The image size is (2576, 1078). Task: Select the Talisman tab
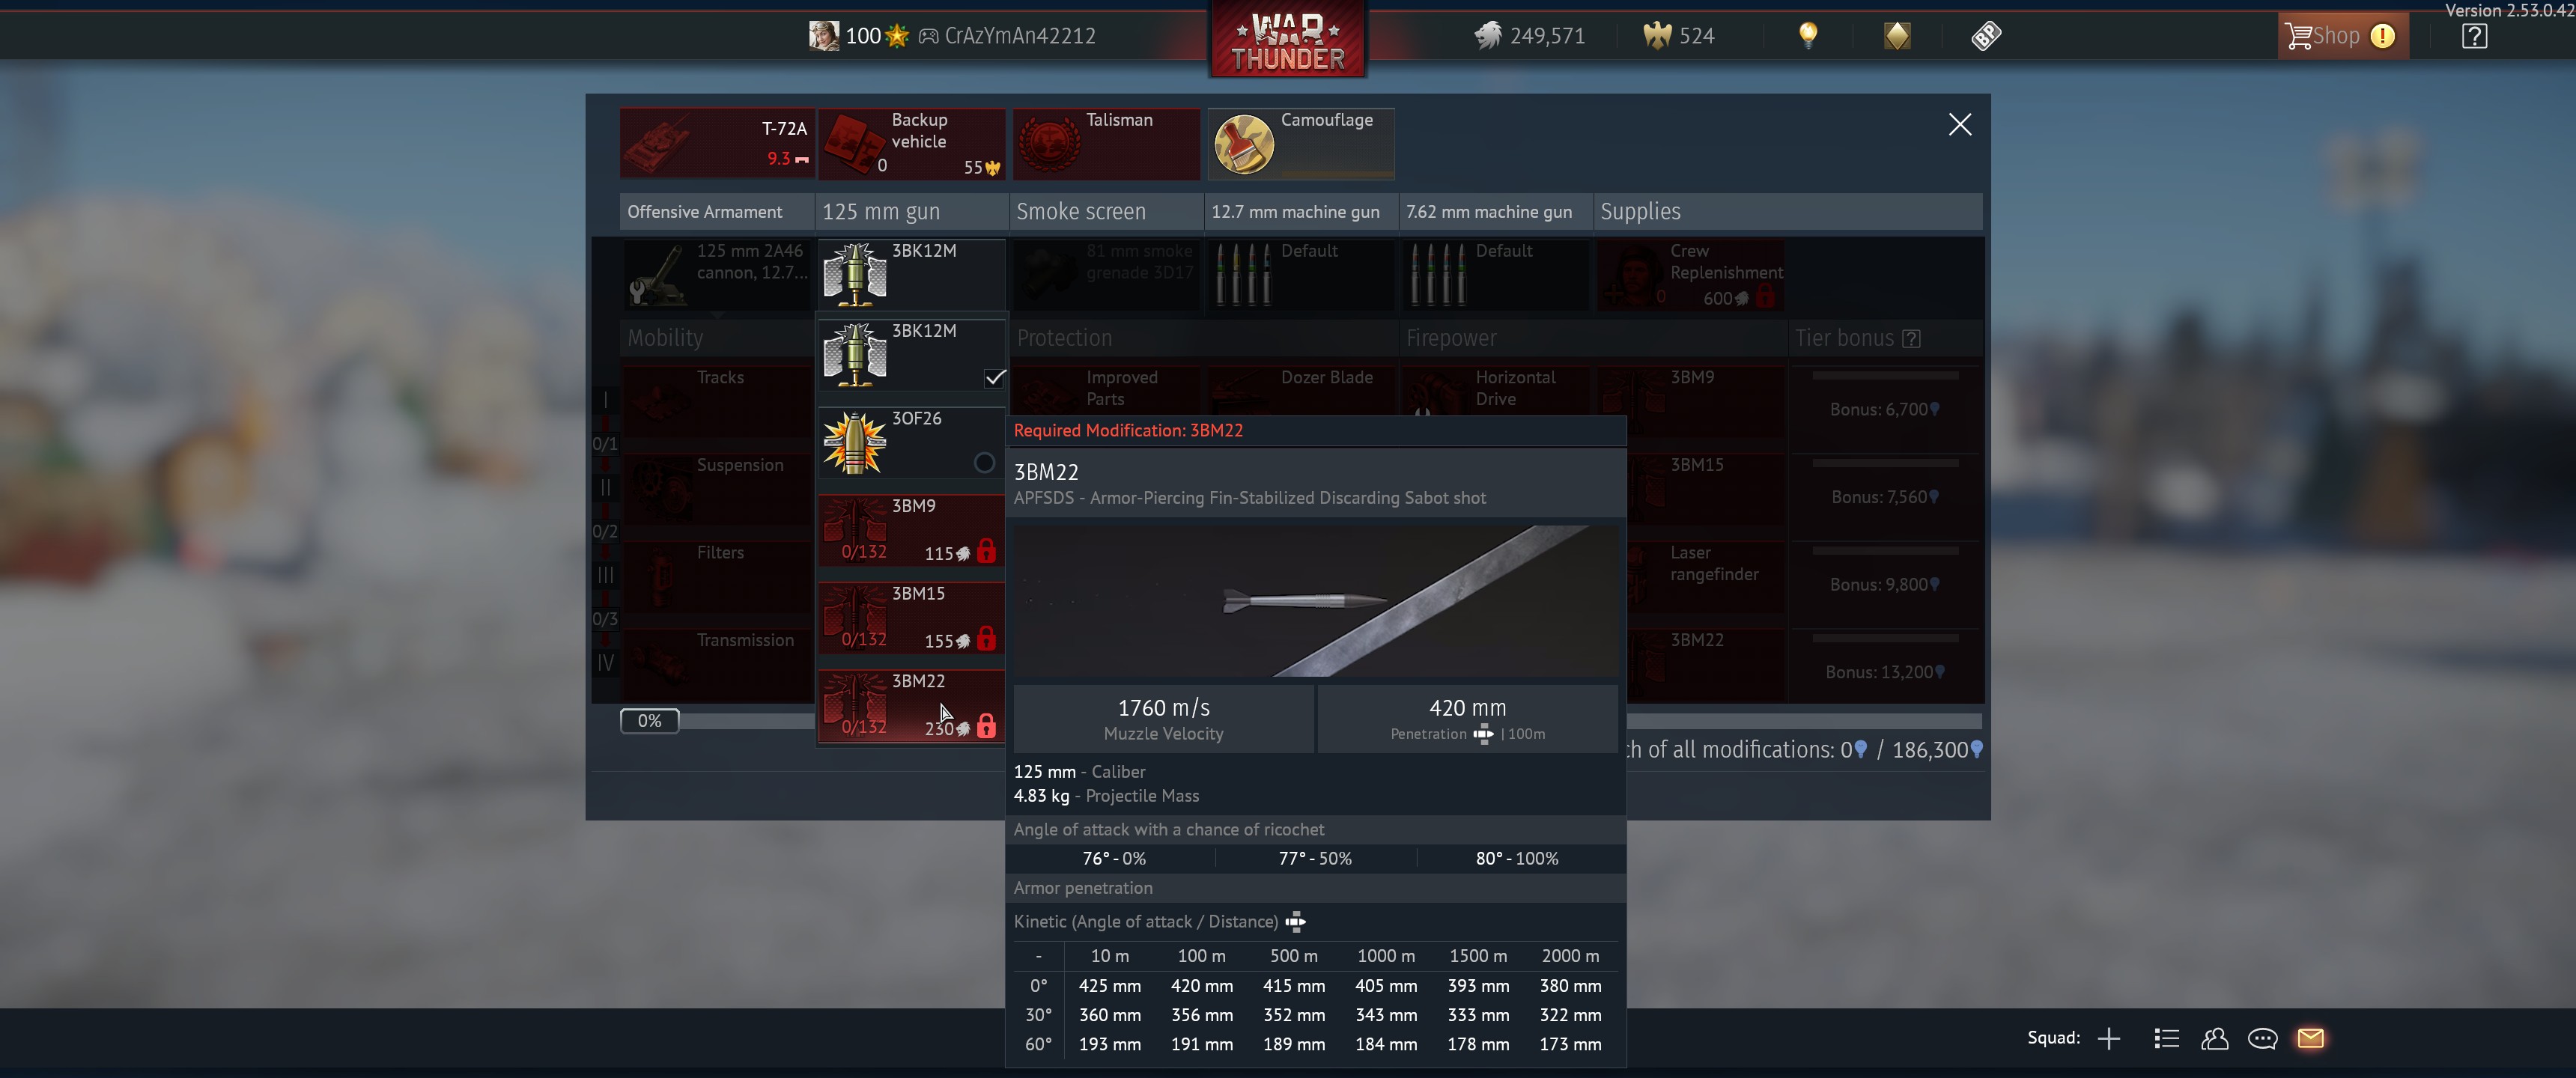coord(1106,144)
